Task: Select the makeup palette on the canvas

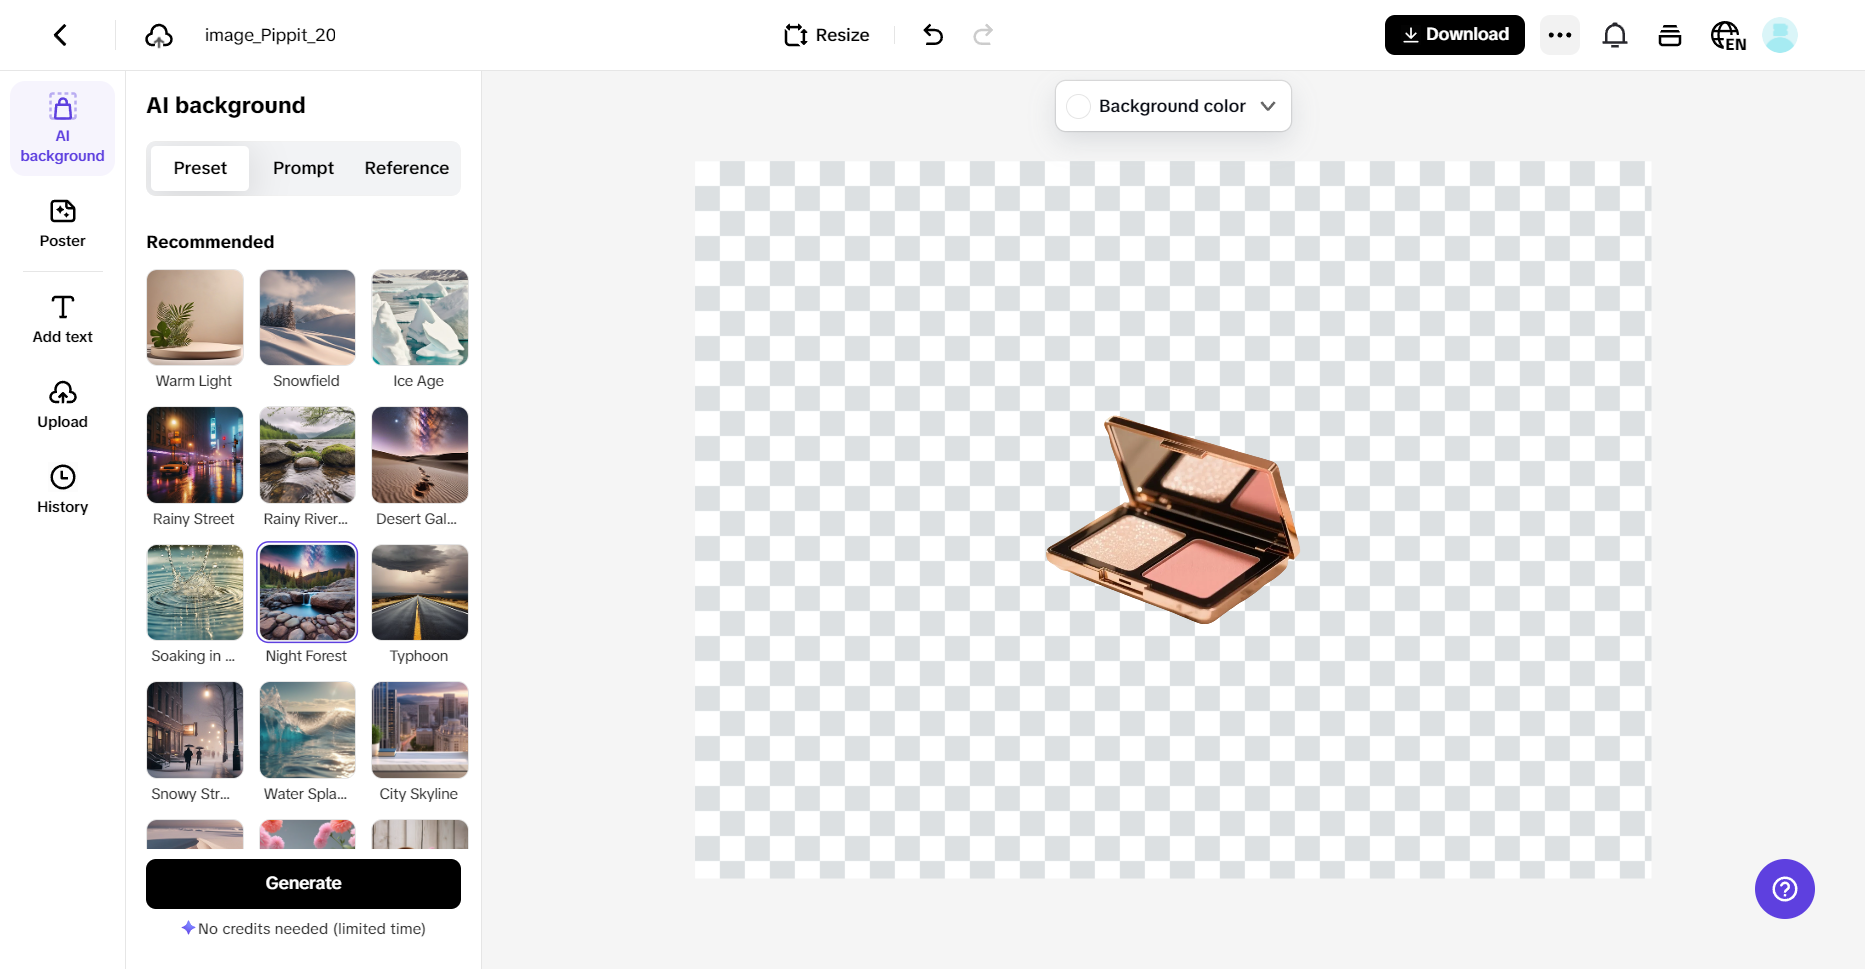Action: point(1172,518)
